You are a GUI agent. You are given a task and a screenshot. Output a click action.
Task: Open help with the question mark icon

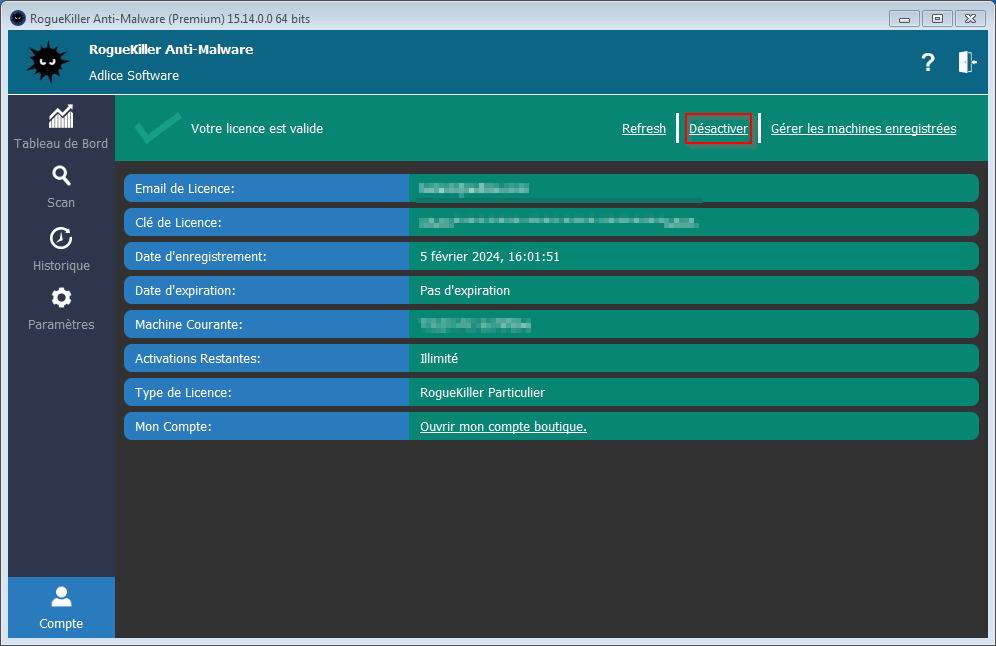click(x=927, y=63)
